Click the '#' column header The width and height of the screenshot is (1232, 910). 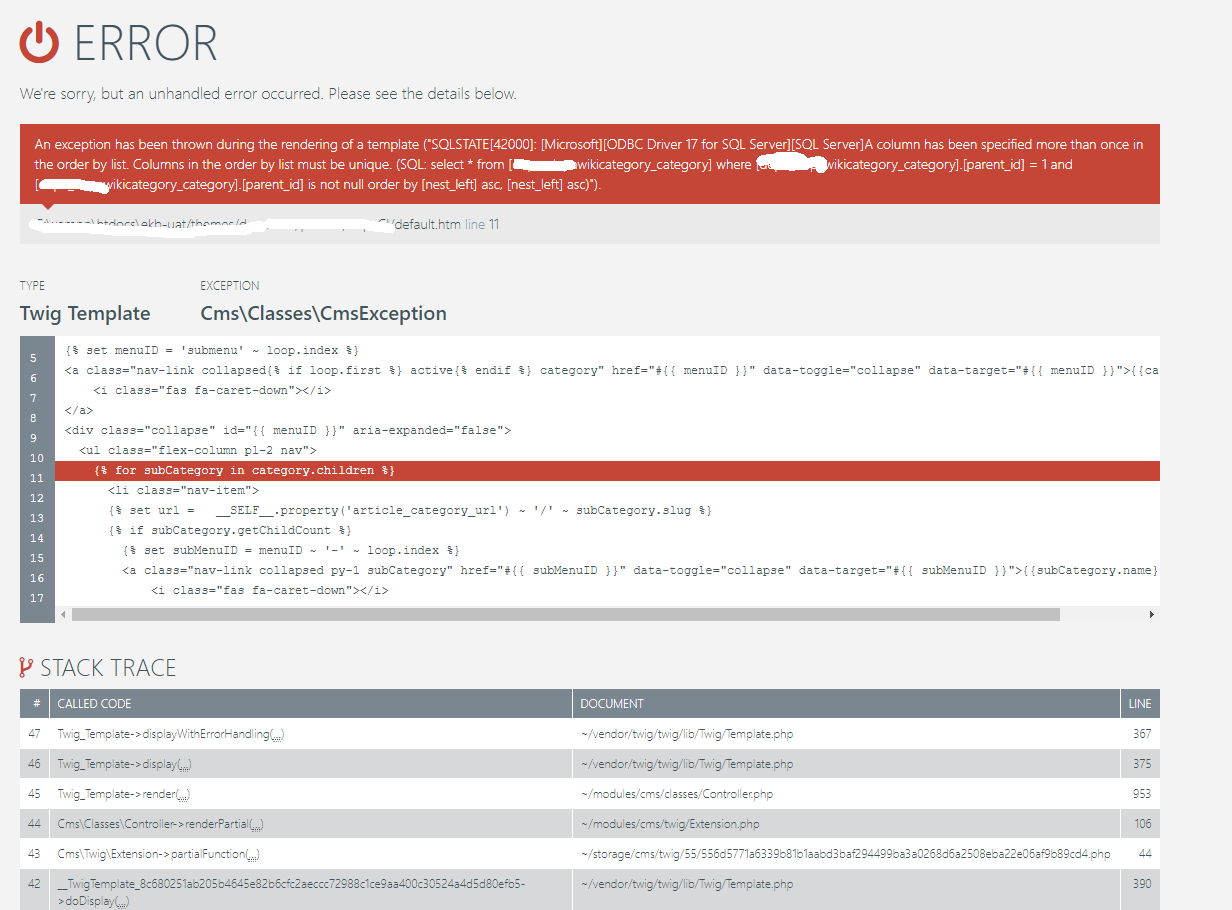coord(37,704)
